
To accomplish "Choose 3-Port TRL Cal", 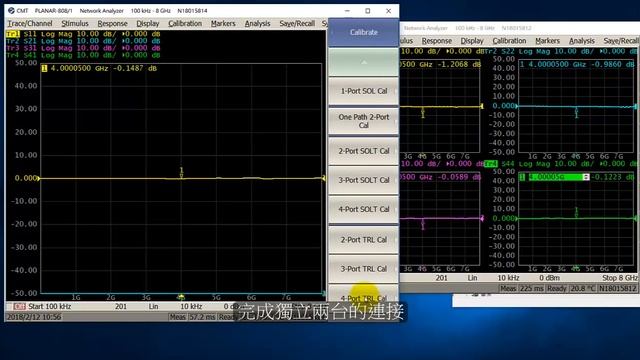I will click(363, 269).
